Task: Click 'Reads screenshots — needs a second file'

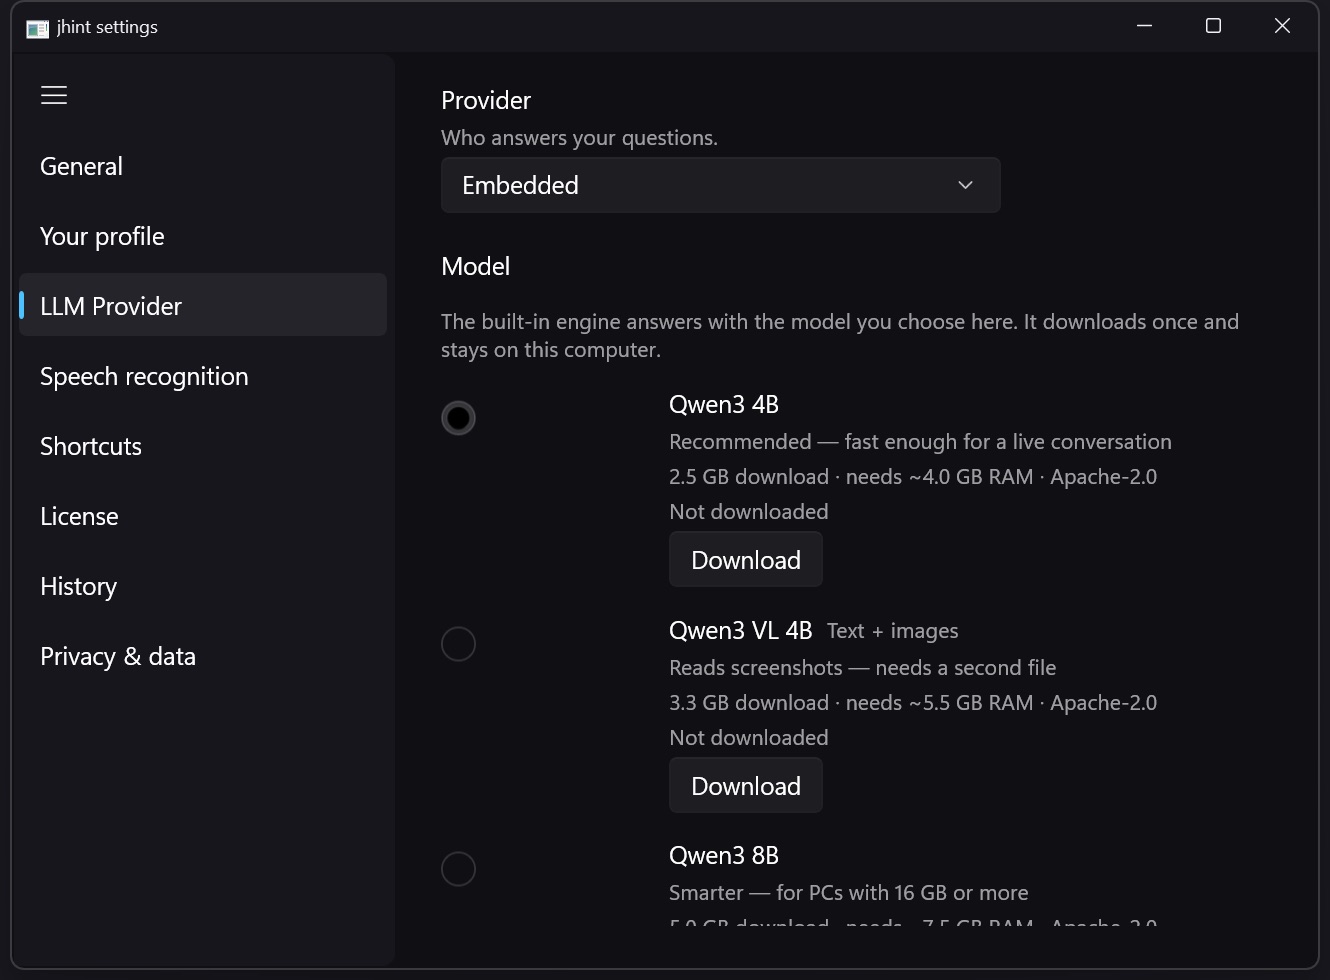Action: (x=862, y=668)
